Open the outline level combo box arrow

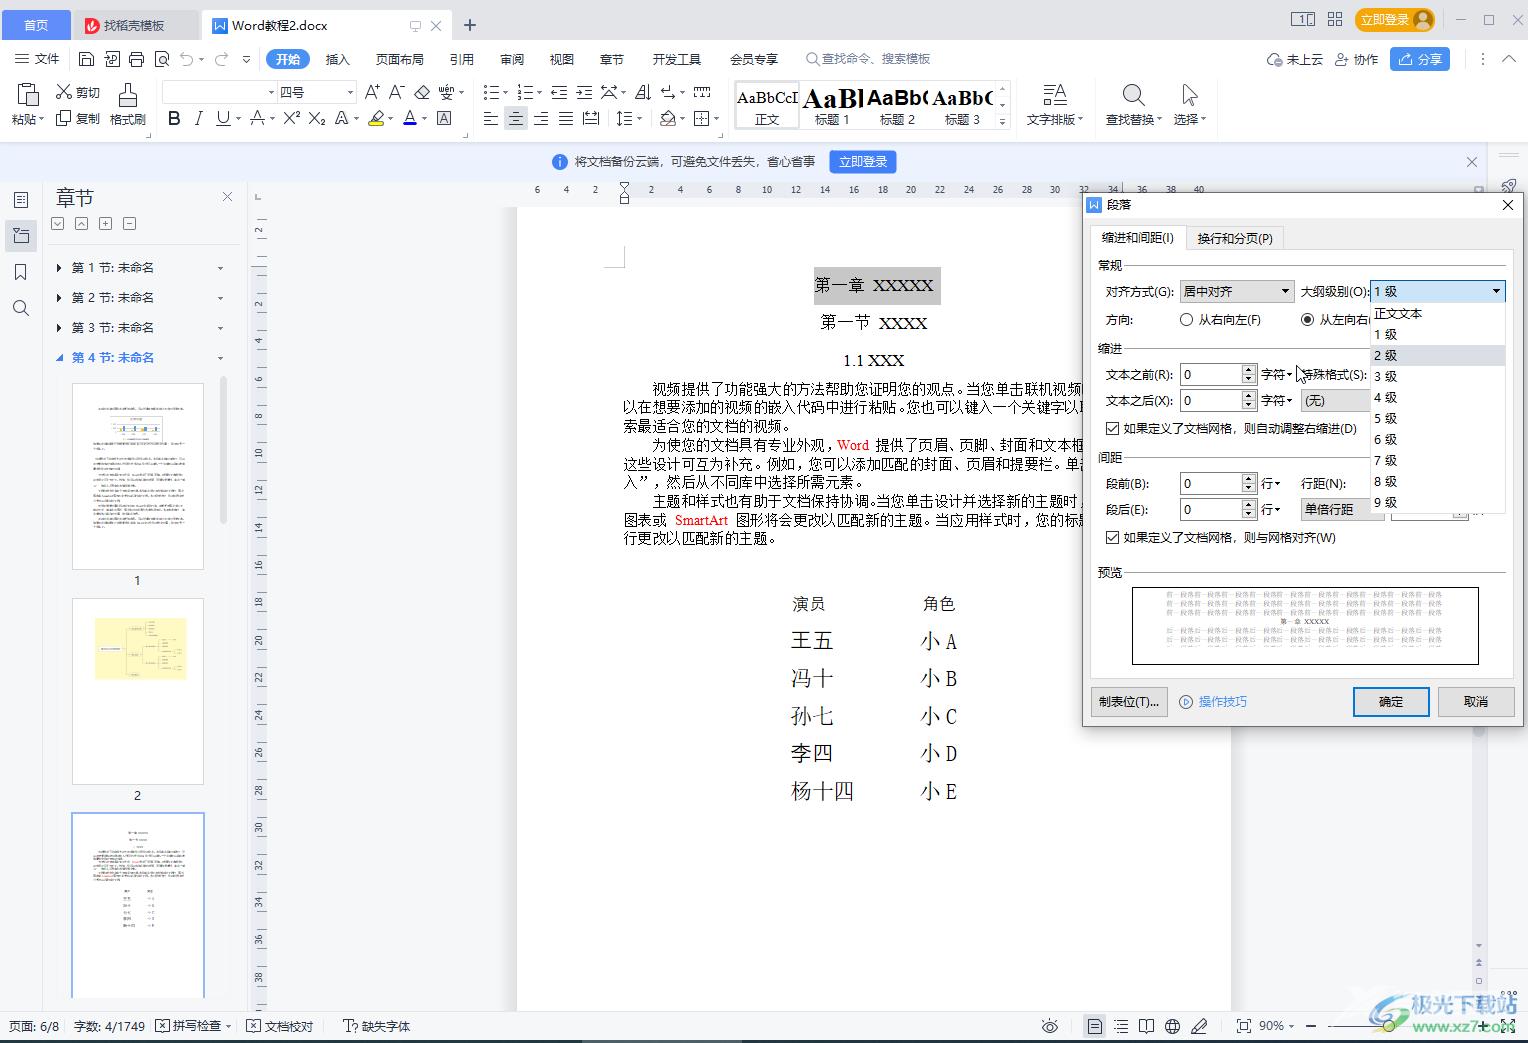[x=1496, y=291]
